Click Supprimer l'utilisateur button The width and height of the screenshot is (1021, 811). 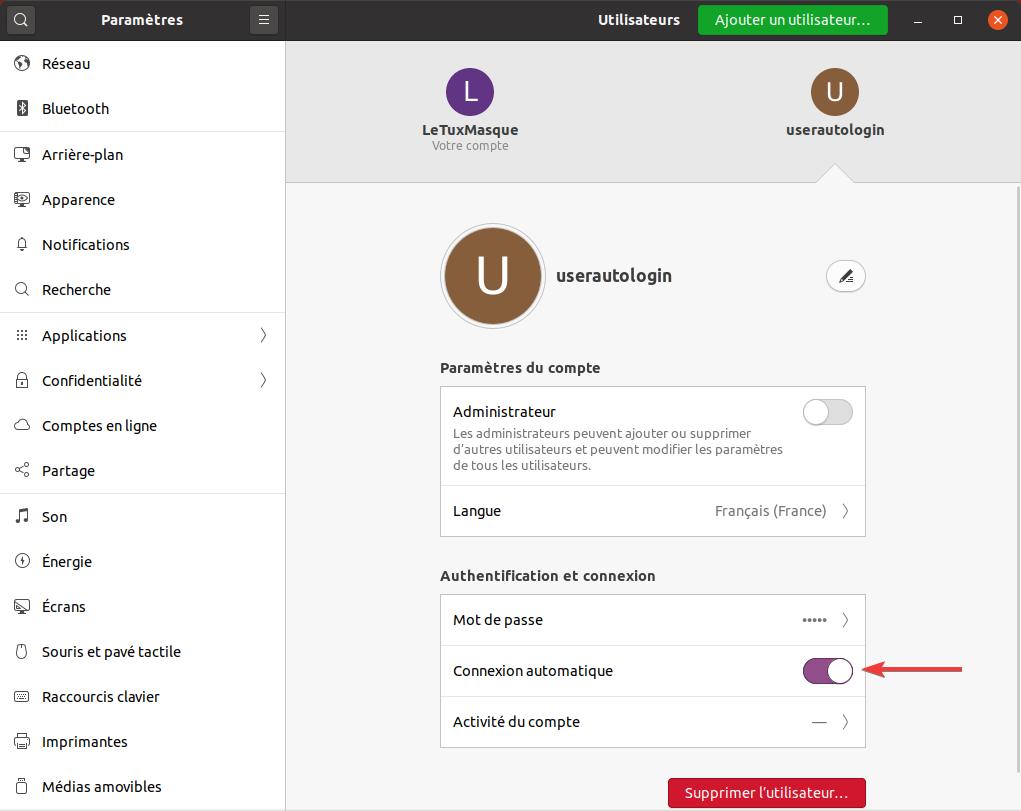point(766,792)
